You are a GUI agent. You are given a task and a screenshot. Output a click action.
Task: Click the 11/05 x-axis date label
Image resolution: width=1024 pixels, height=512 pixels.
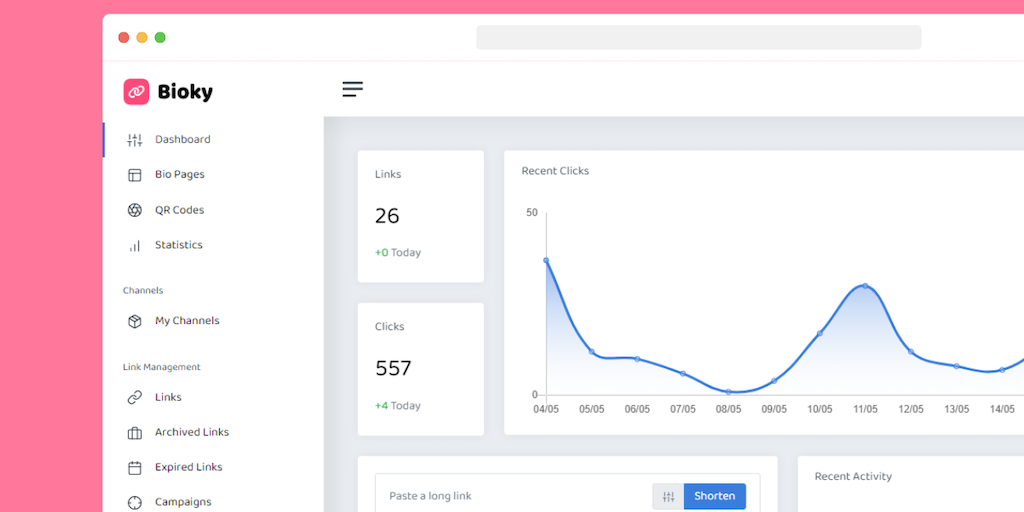click(x=865, y=409)
